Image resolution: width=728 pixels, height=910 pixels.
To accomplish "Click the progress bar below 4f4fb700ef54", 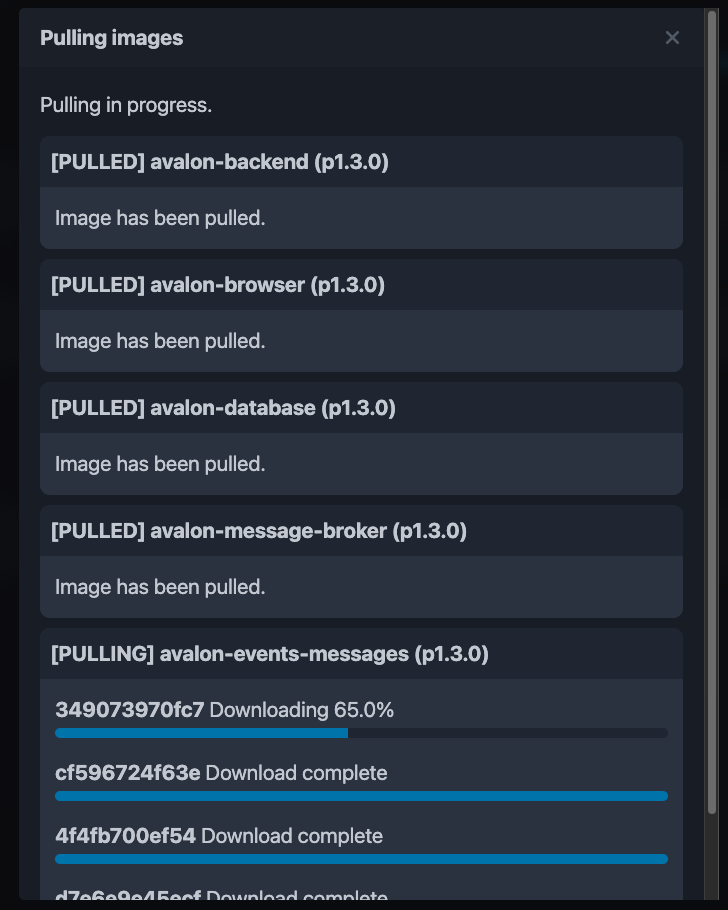I will tap(361, 859).
